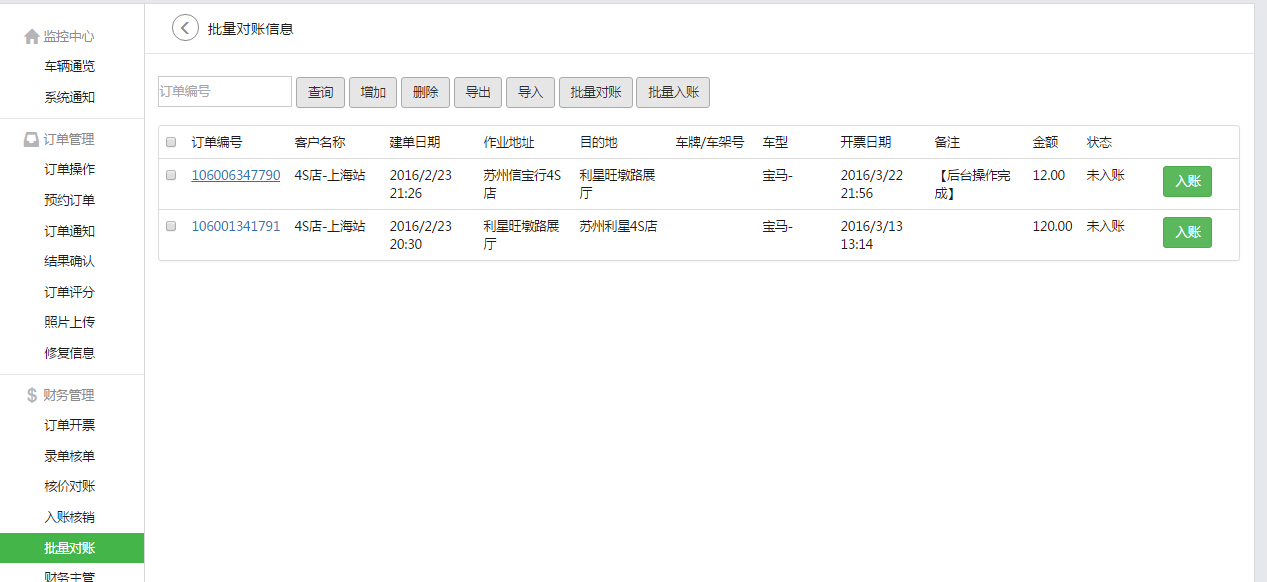Check the box for order 106001341791
The image size is (1267, 582).
click(171, 226)
